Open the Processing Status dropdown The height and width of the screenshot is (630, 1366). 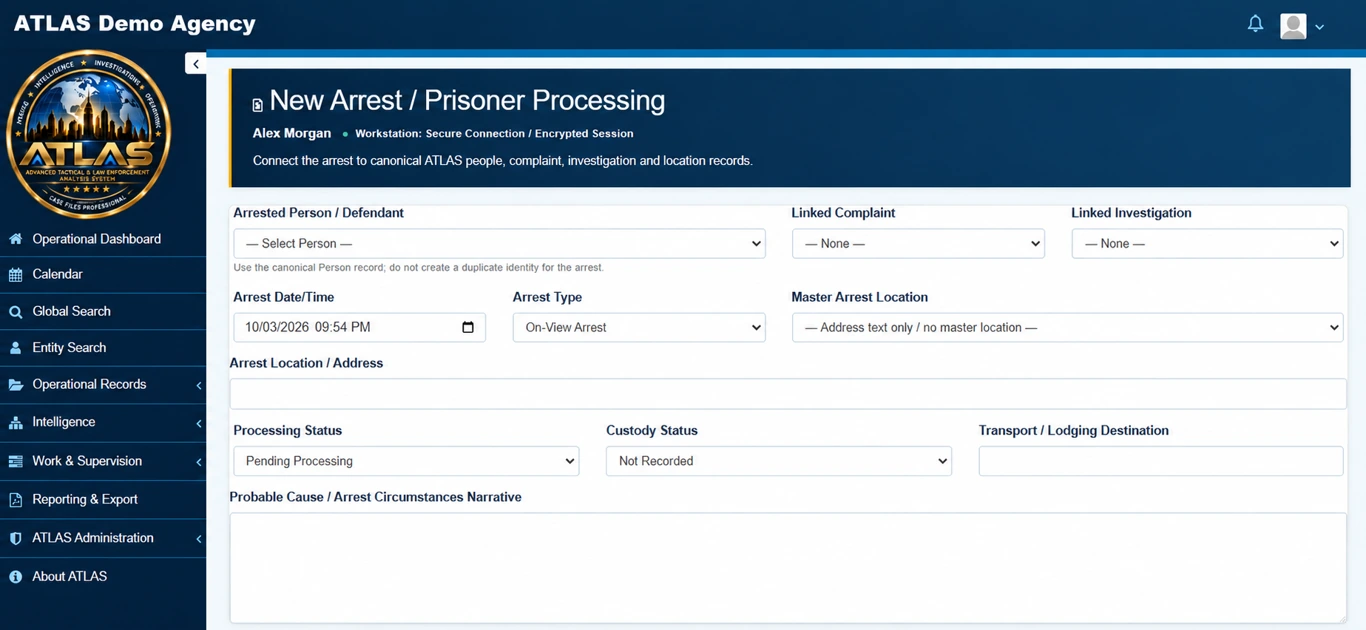(x=406, y=461)
